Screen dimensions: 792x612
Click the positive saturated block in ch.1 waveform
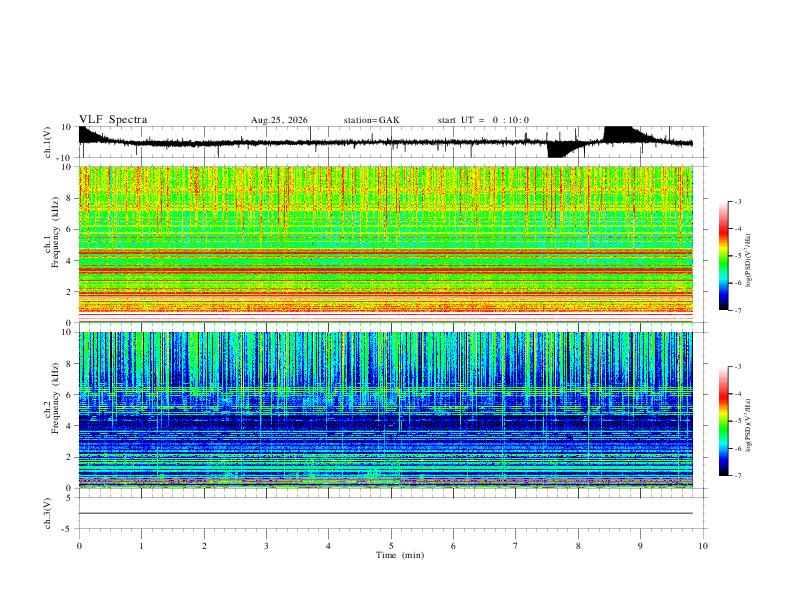click(618, 132)
